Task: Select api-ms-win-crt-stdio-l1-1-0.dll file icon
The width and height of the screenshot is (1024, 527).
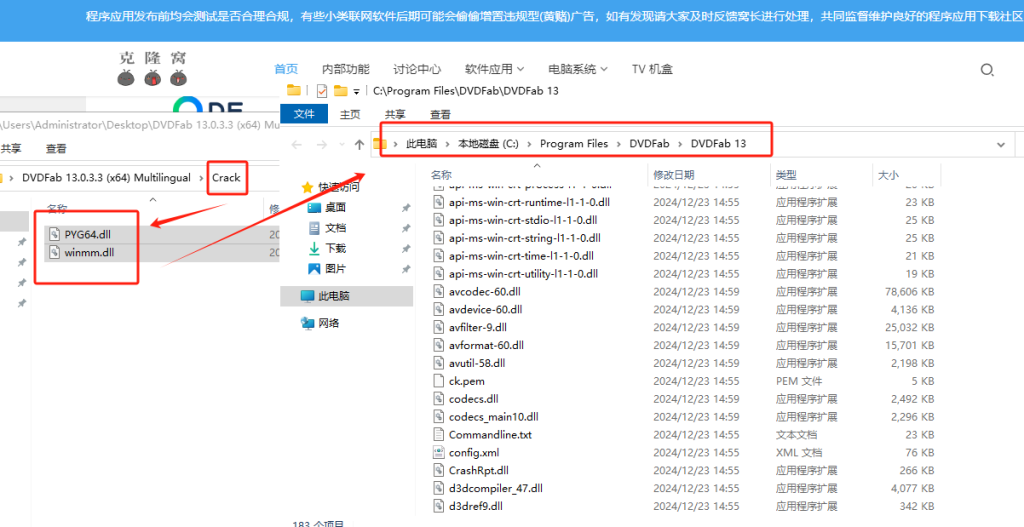Action: [439, 219]
